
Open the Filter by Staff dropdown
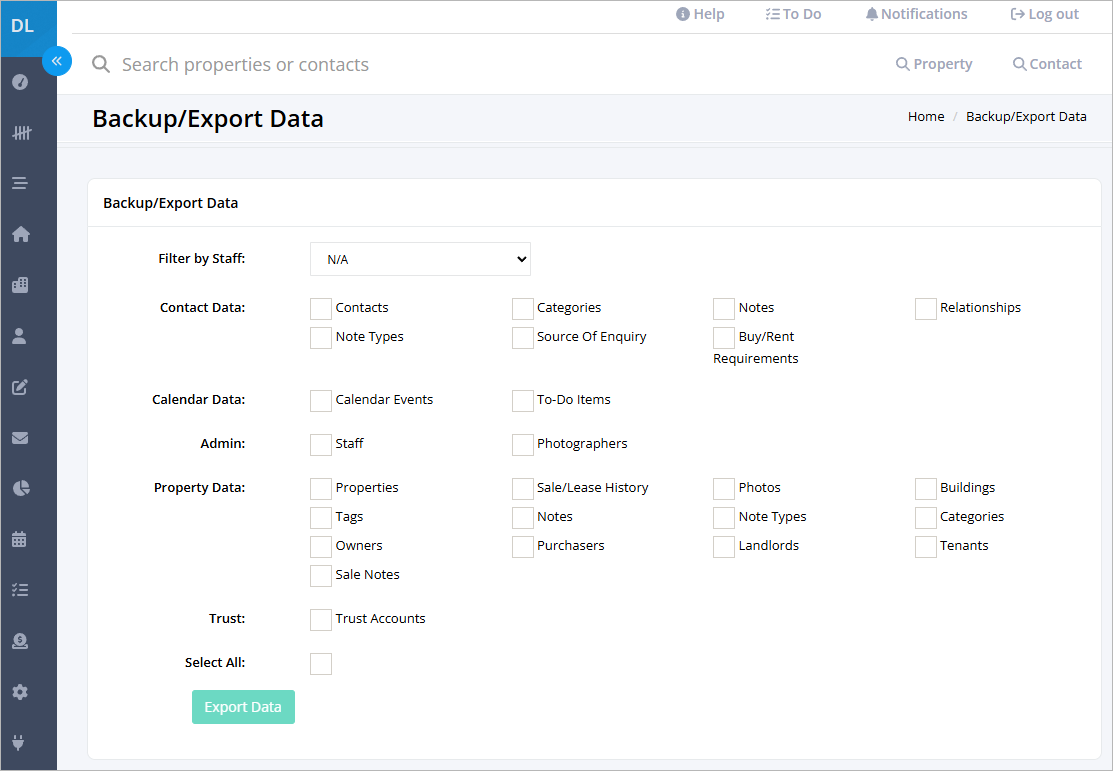[420, 259]
